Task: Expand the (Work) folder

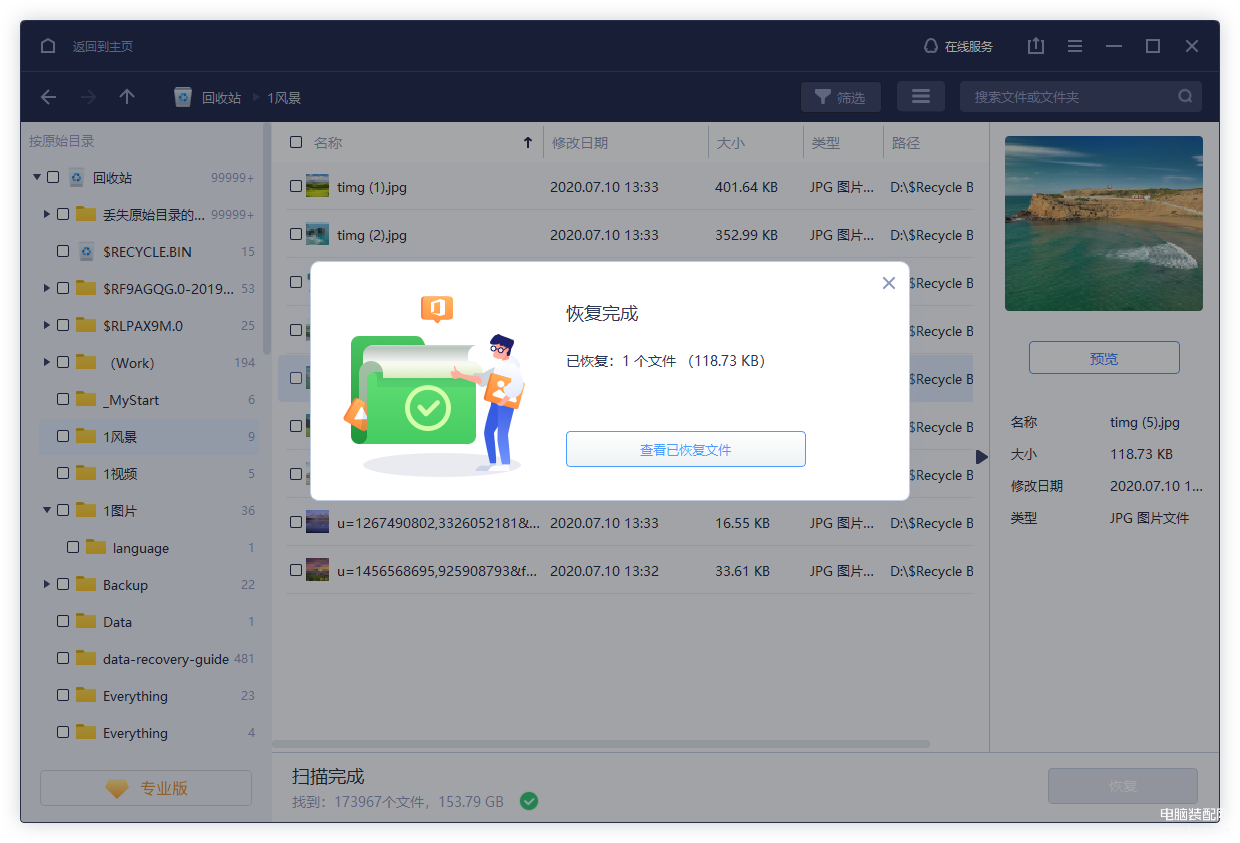Action: coord(47,362)
